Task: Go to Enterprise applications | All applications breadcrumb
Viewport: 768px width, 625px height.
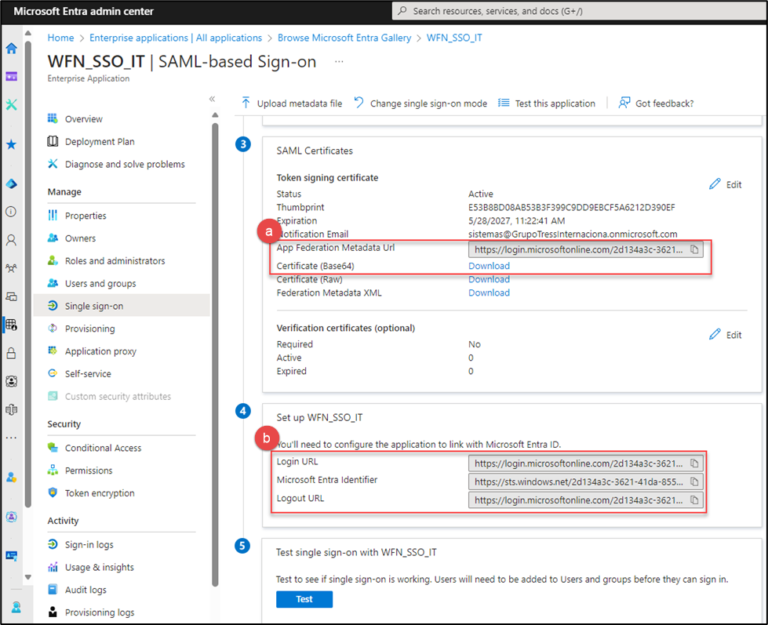Action: [175, 38]
